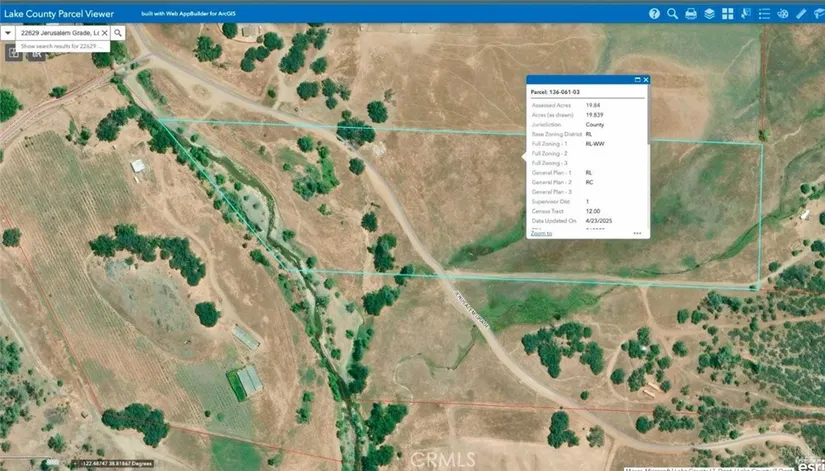
Task: Open the Help widget icon
Action: (x=654, y=14)
